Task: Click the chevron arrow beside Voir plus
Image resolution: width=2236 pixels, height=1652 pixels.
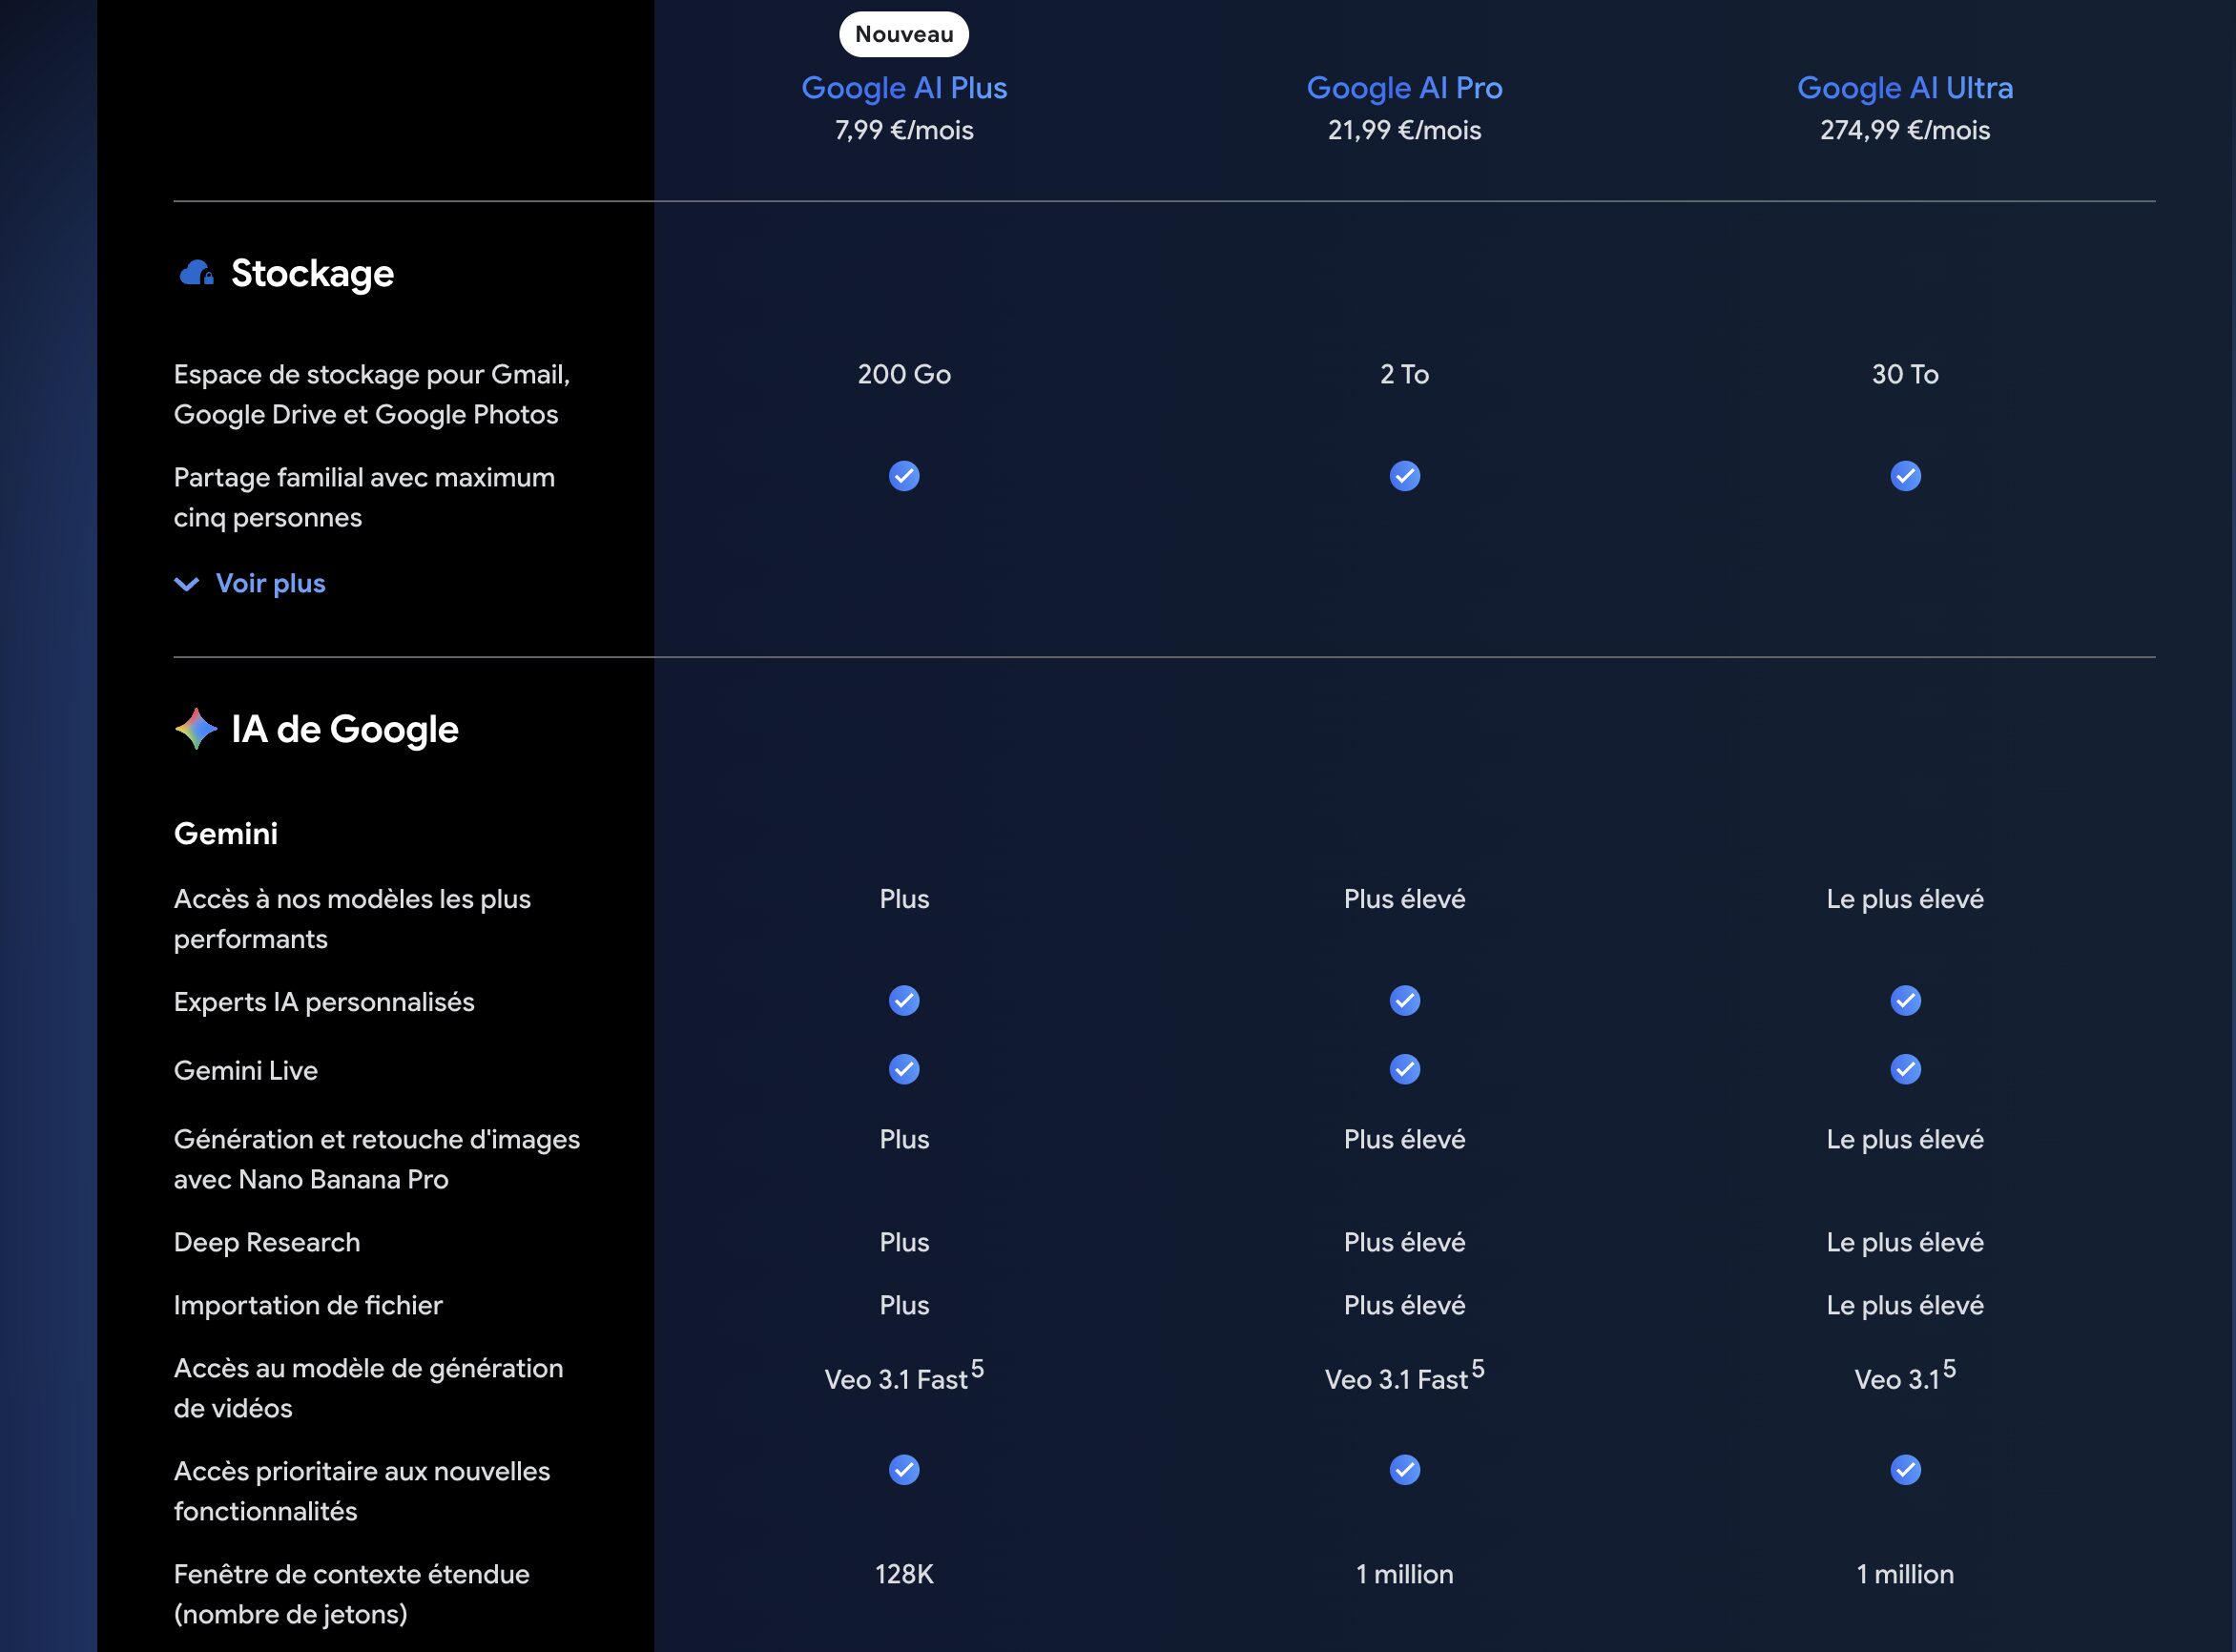Action: pos(187,584)
